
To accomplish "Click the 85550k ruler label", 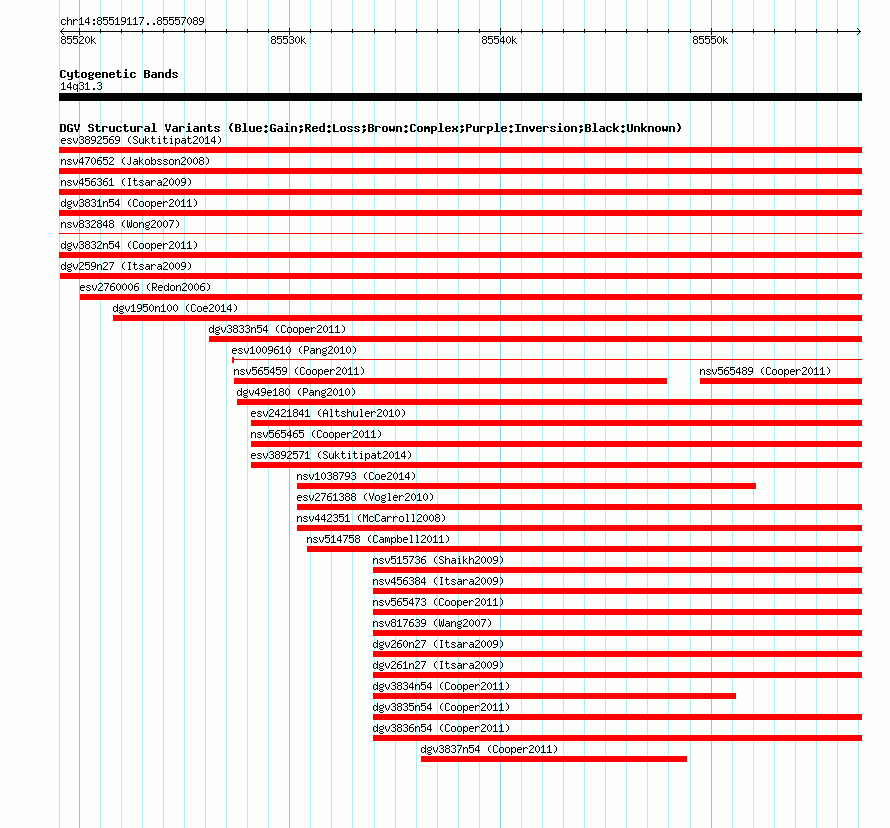I will [710, 40].
